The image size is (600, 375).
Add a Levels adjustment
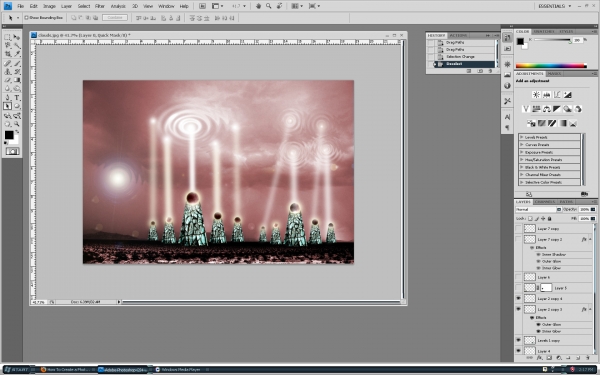(x=546, y=95)
